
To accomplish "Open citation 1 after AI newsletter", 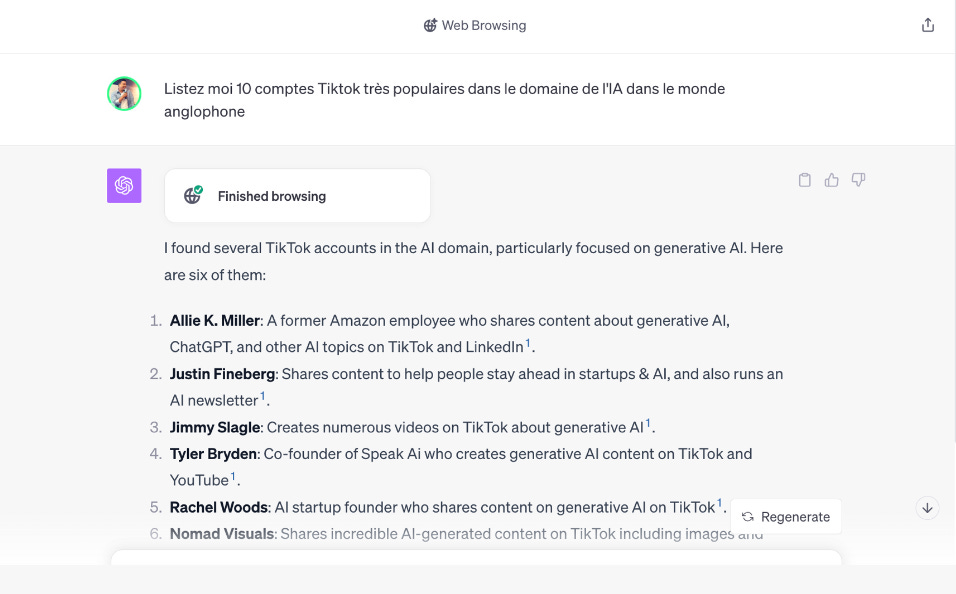I will (x=263, y=396).
